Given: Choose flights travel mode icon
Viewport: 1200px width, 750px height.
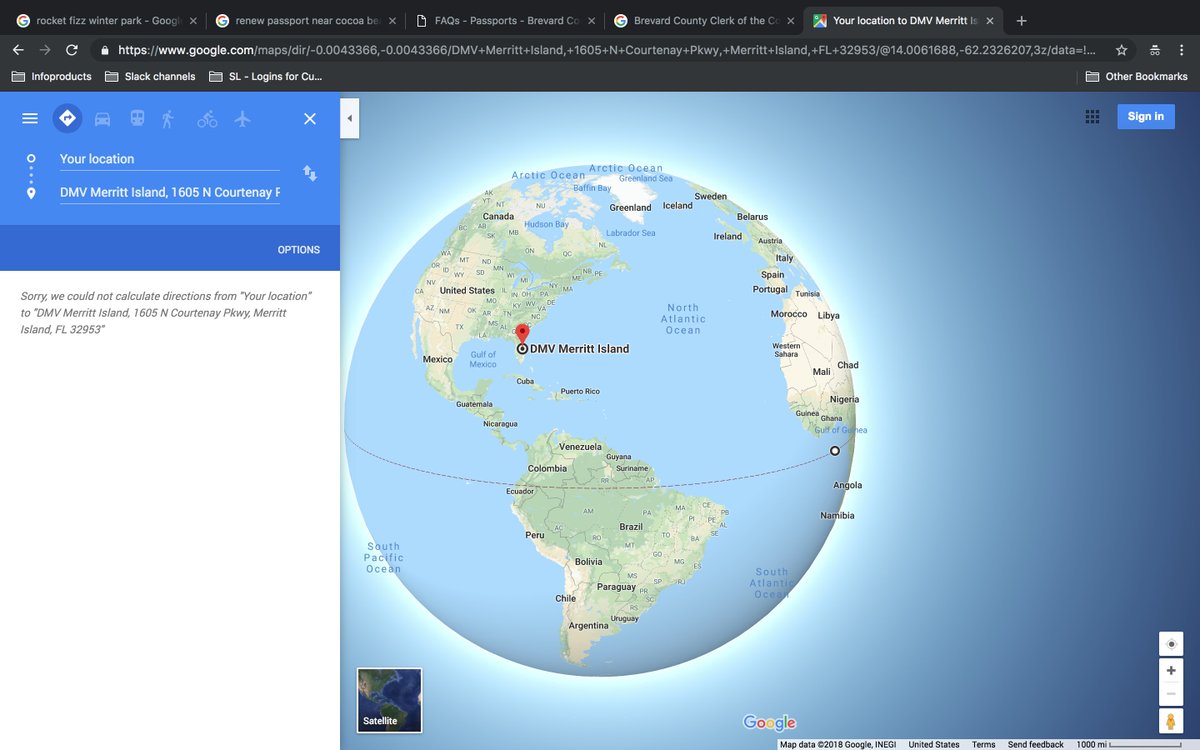Looking at the screenshot, I should point(242,119).
